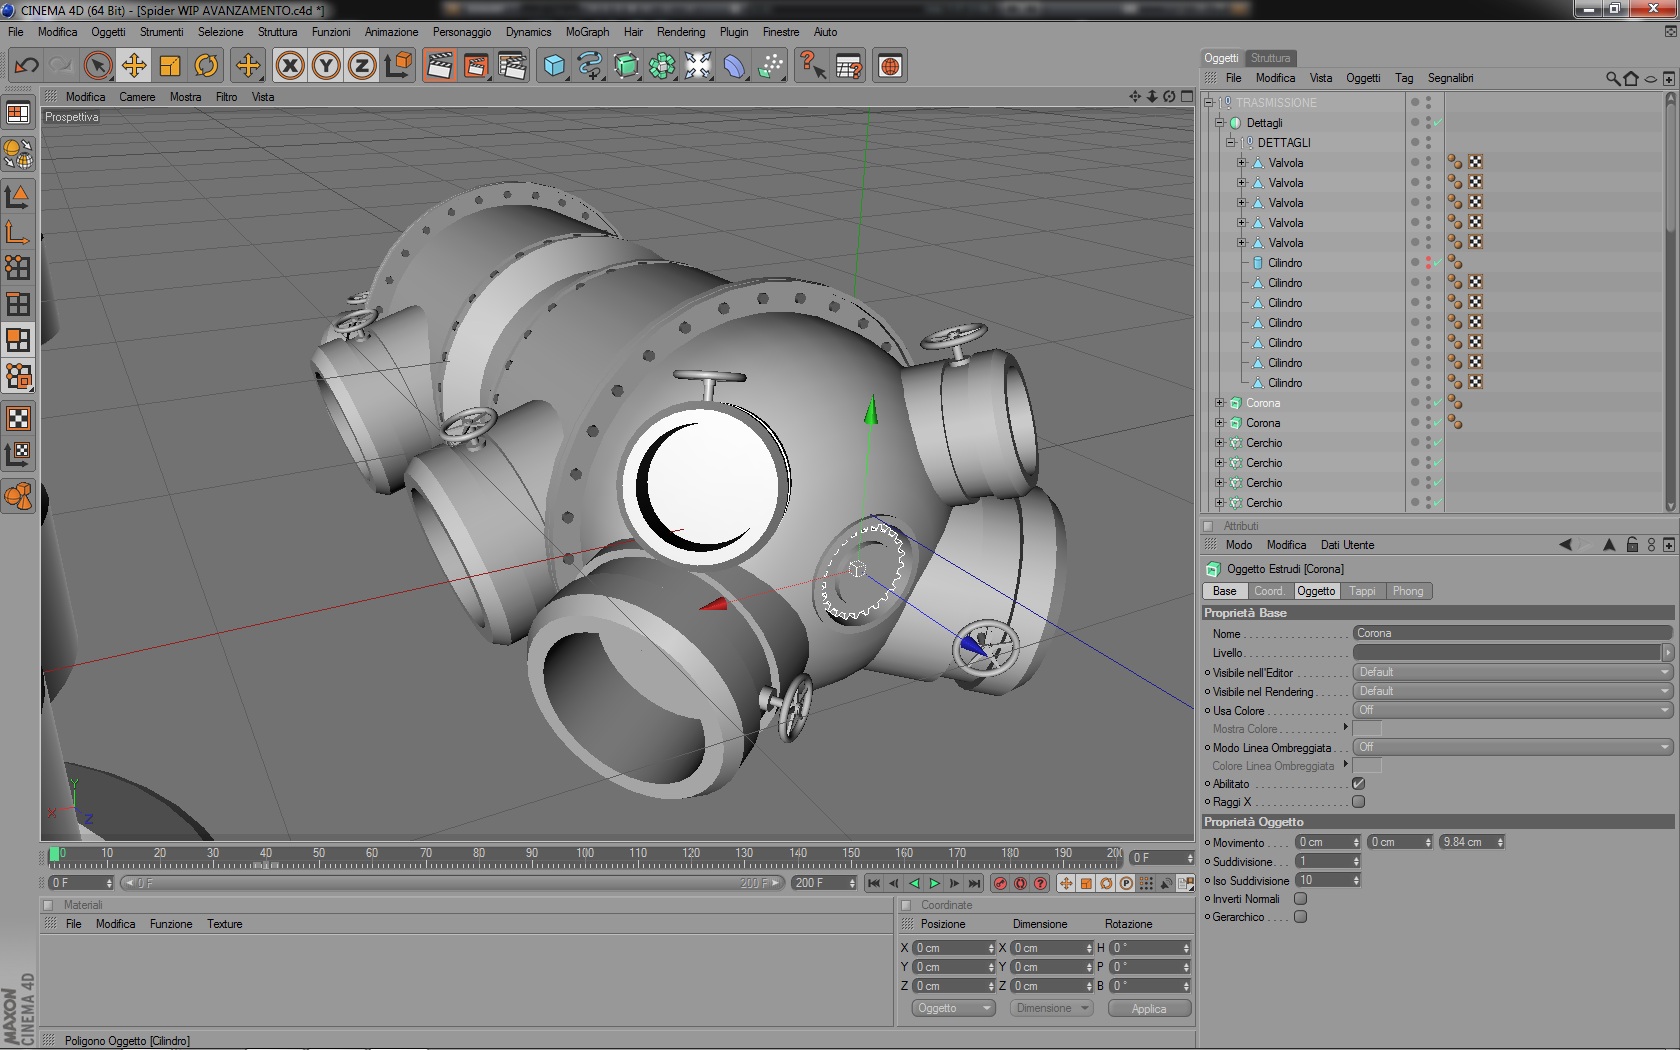The width and height of the screenshot is (1680, 1050).
Task: Toggle the X axis lock icon
Action: coord(290,66)
